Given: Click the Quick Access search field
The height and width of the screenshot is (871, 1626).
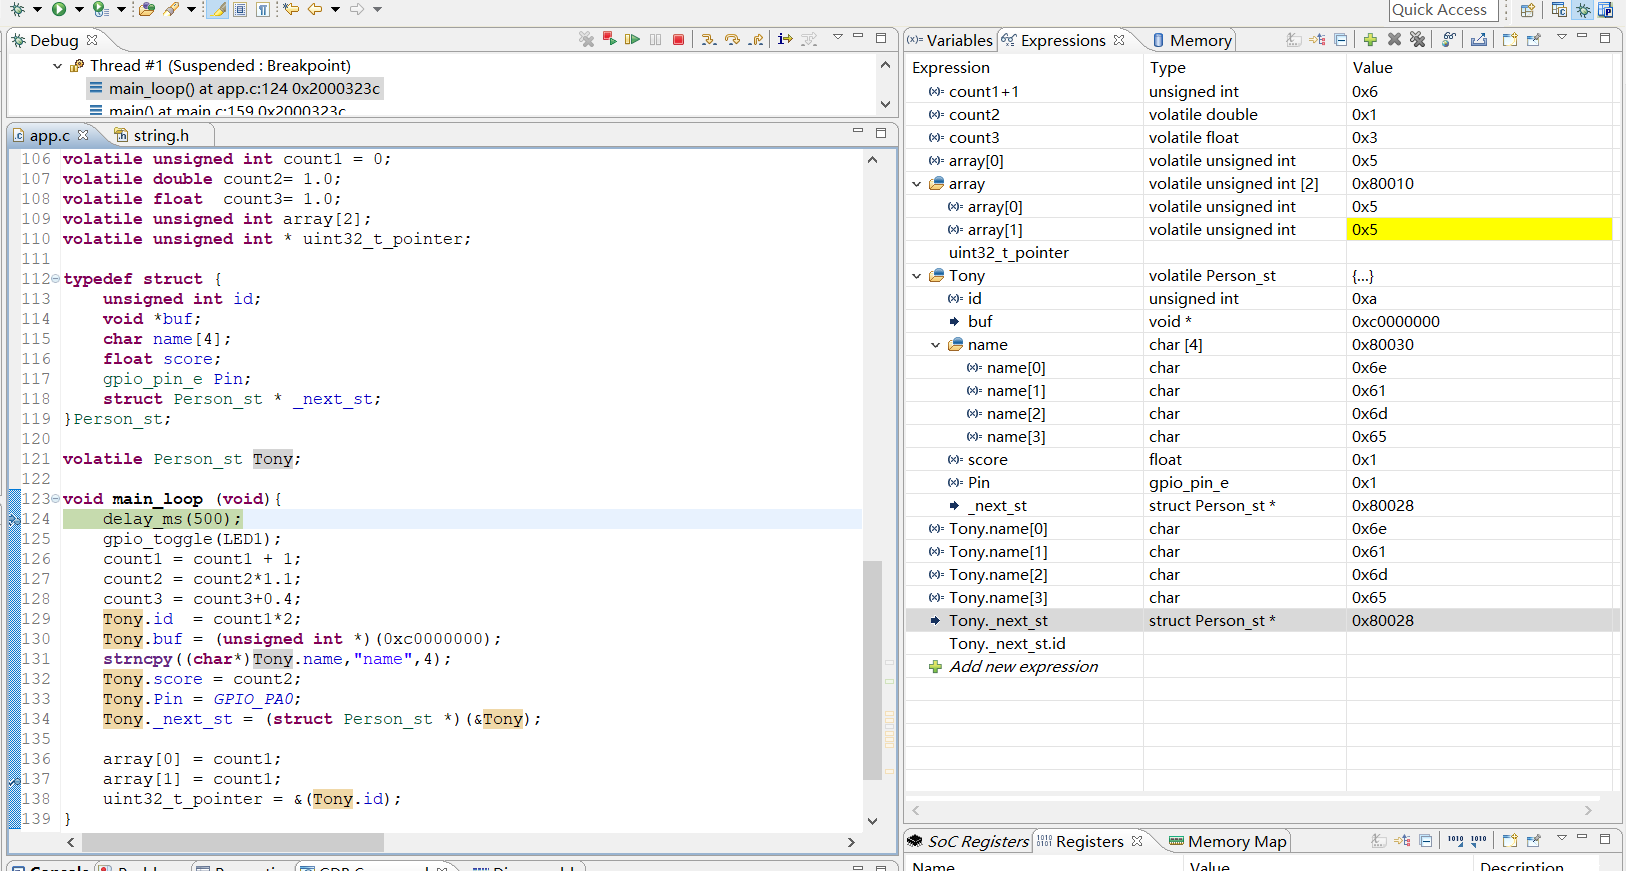Looking at the screenshot, I should point(1443,10).
